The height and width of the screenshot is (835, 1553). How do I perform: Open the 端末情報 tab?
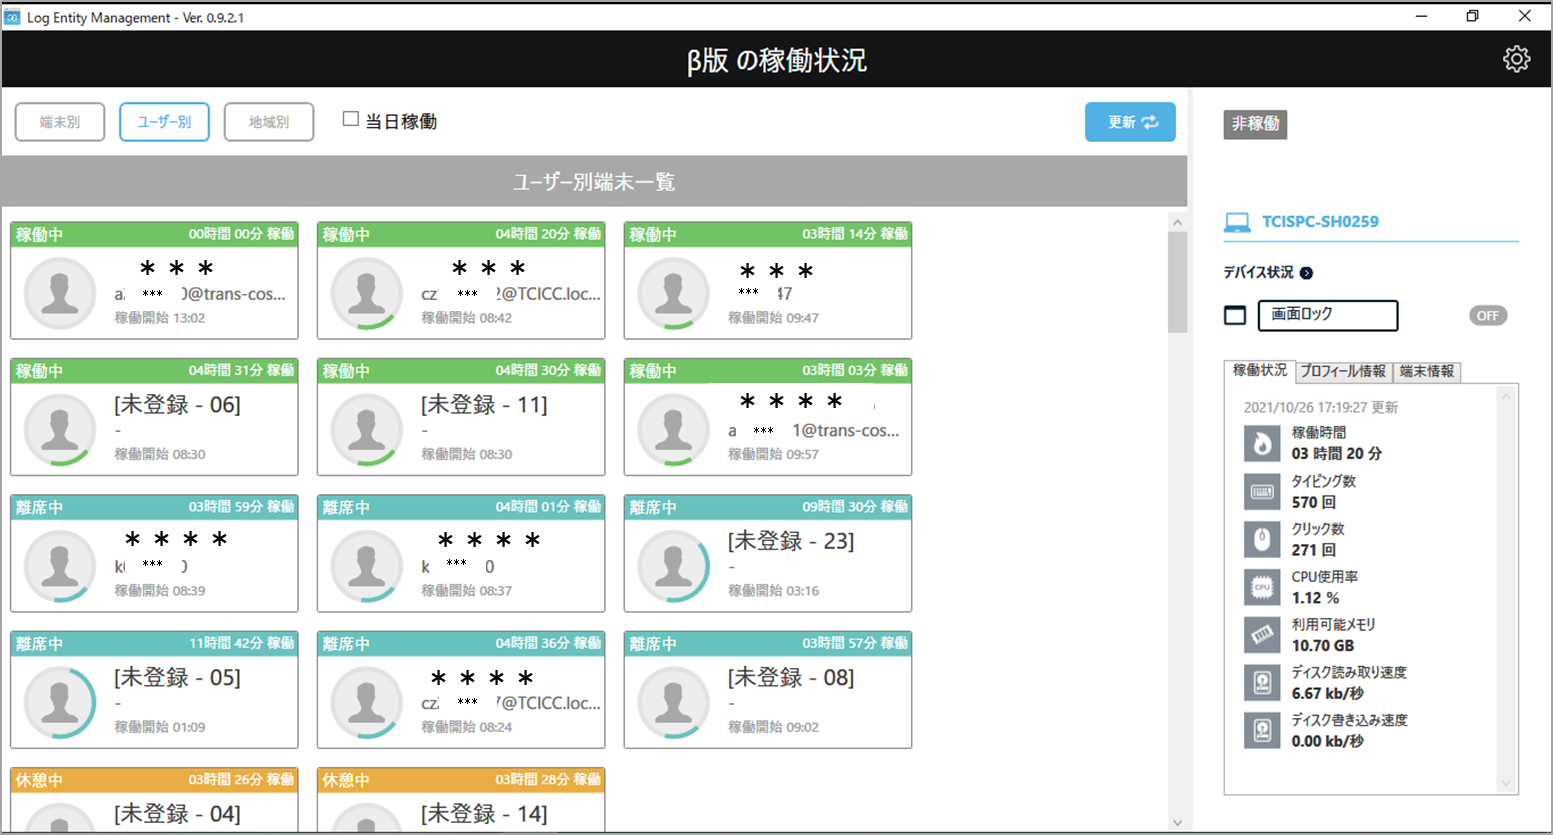coord(1427,372)
